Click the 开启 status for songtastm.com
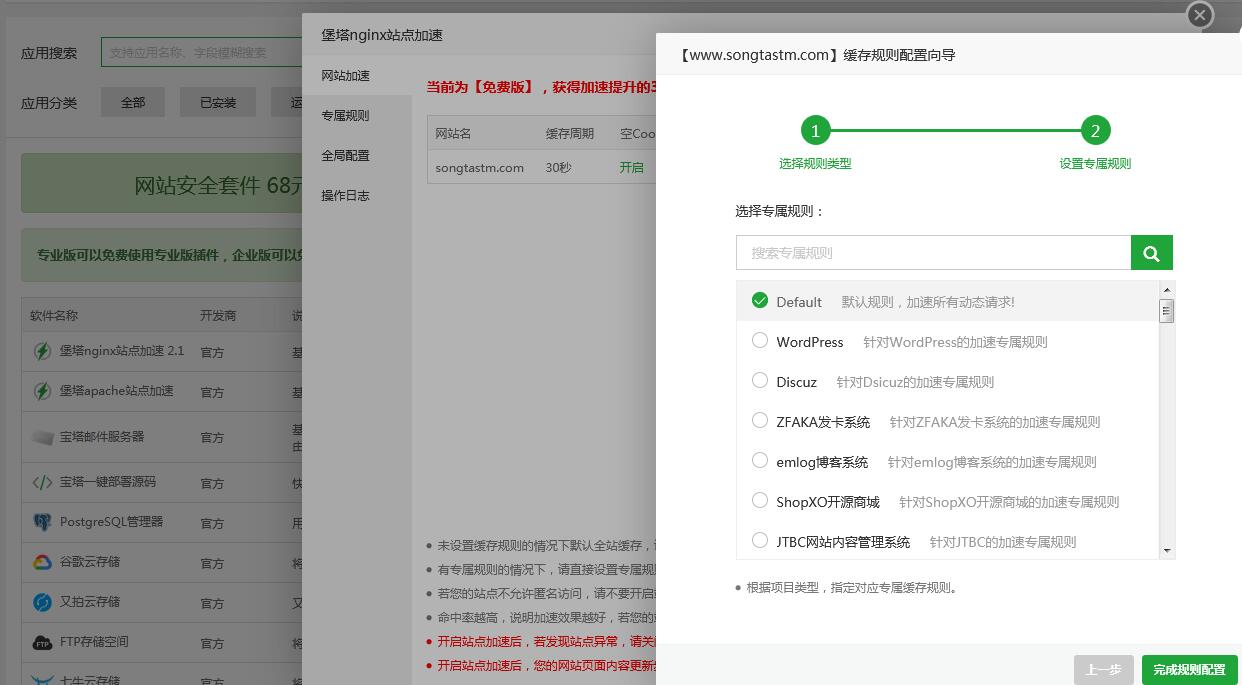The height and width of the screenshot is (685, 1242). pos(632,168)
